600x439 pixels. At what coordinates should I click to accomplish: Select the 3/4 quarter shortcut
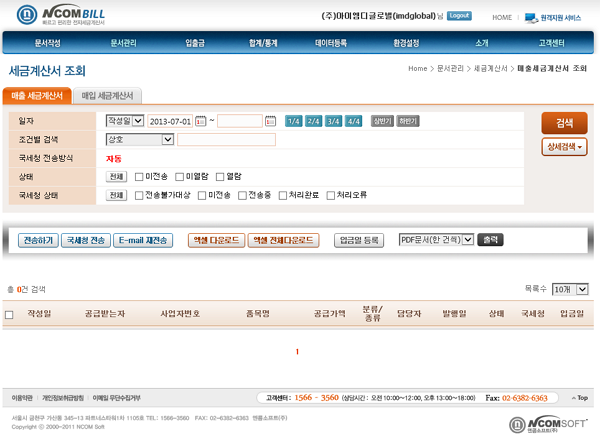coord(333,121)
